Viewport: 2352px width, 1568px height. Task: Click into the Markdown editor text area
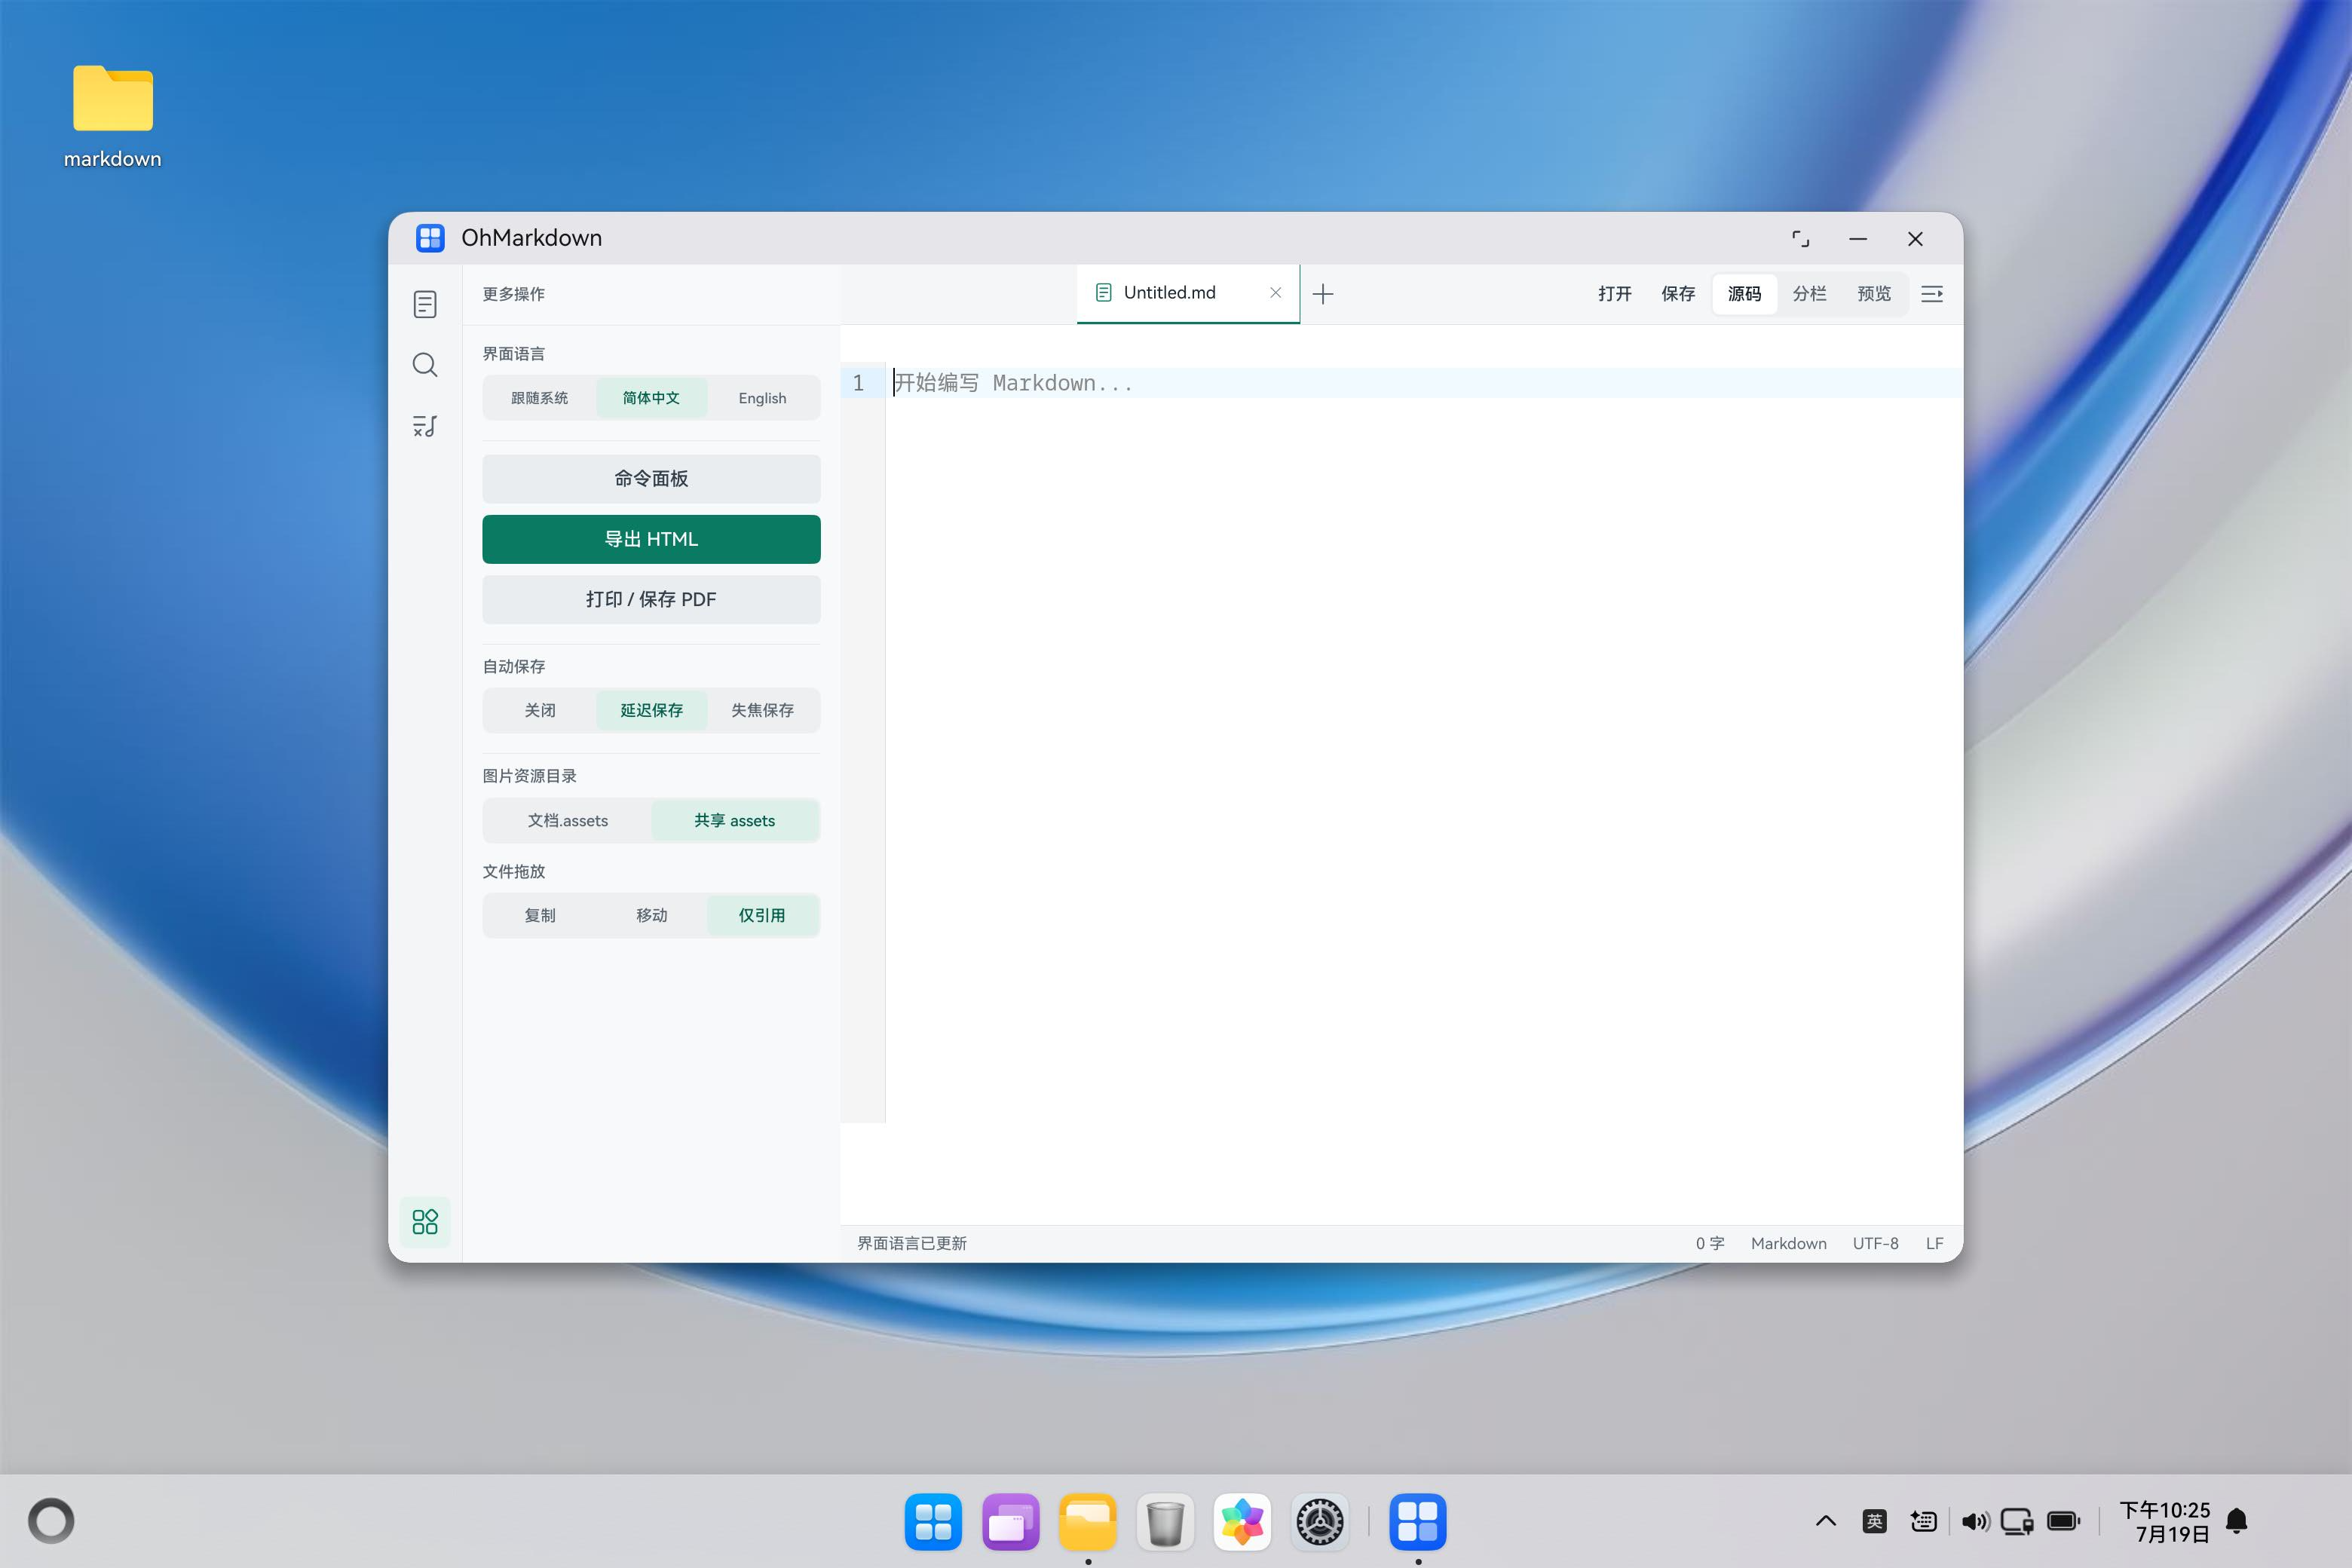[1423, 743]
